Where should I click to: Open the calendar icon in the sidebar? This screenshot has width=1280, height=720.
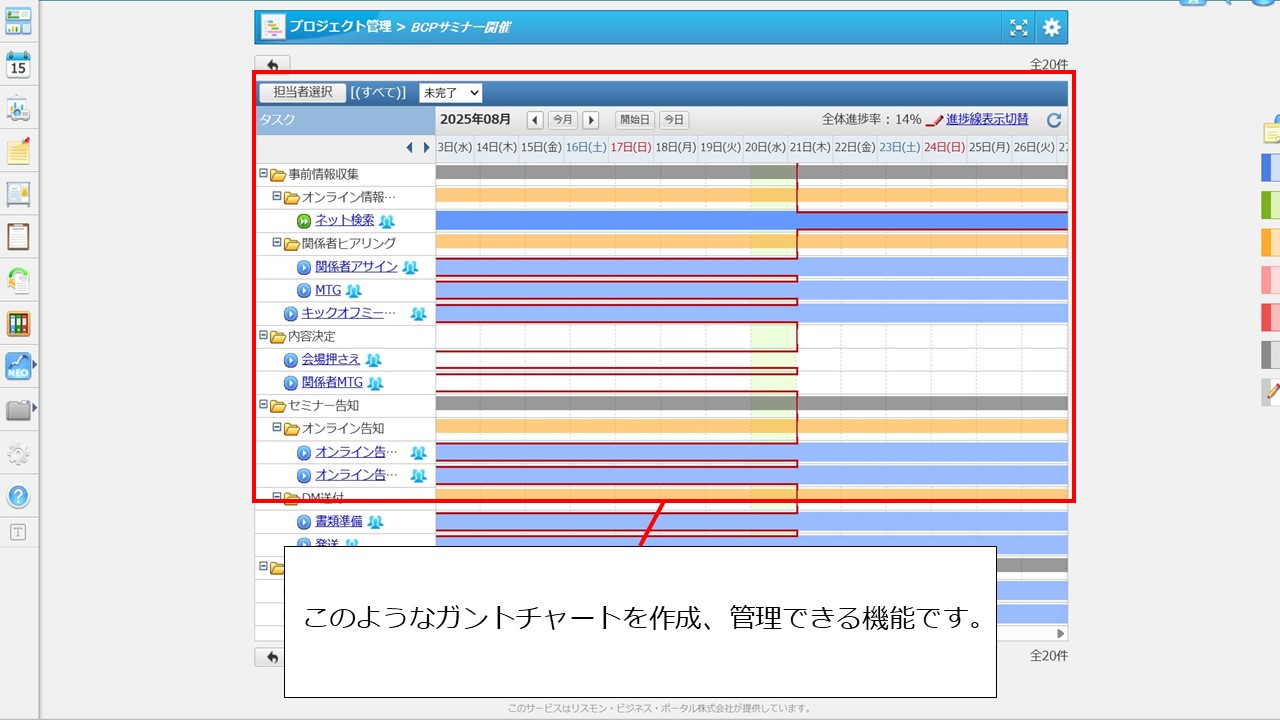coord(18,66)
